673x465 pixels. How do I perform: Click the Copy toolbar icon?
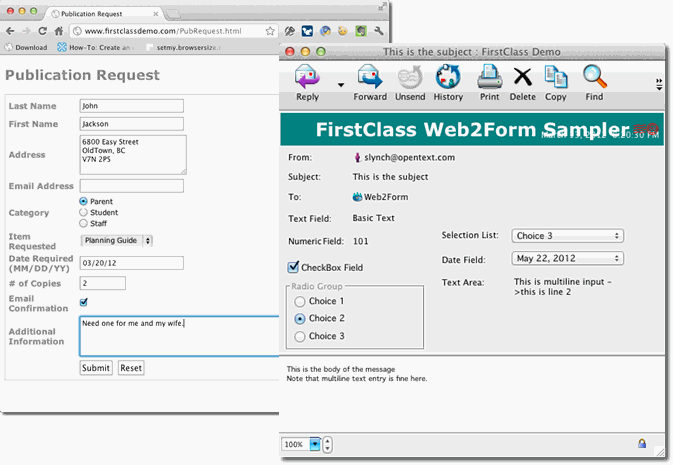coord(556,78)
